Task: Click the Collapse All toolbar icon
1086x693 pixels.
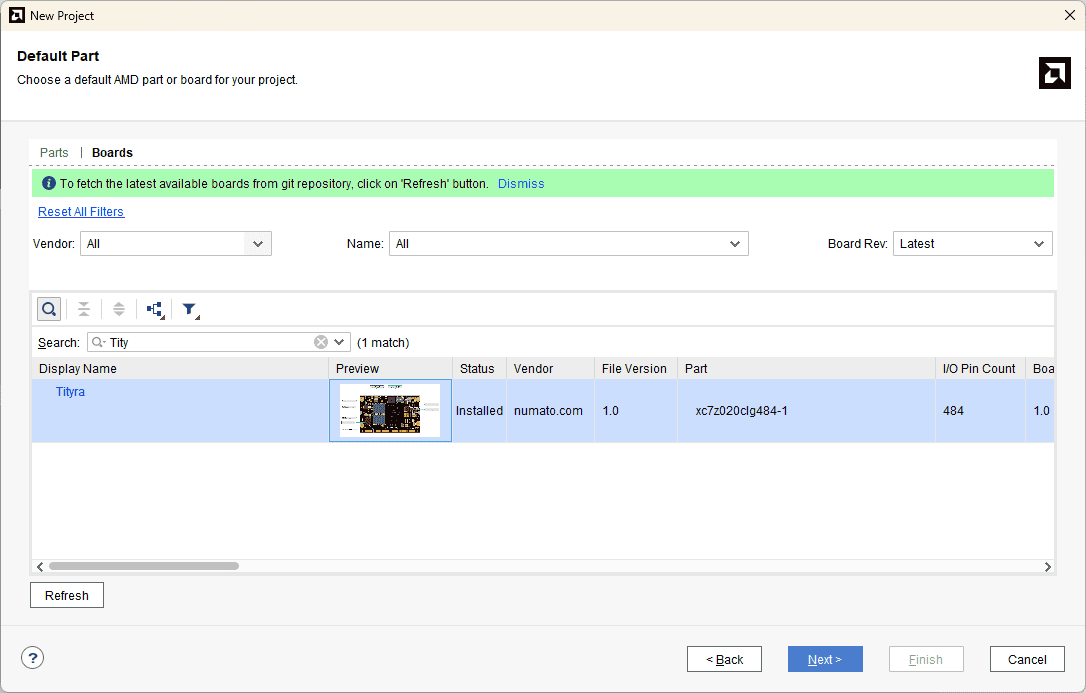Action: point(84,309)
